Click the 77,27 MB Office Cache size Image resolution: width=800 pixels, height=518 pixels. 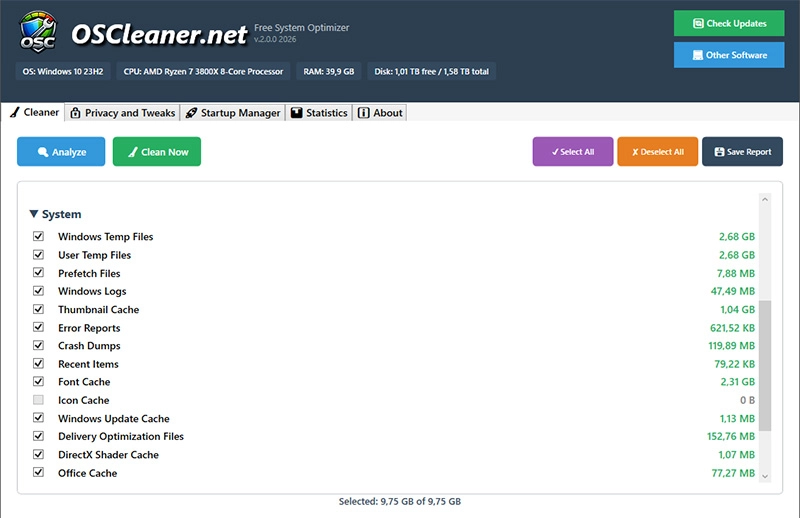coord(733,474)
